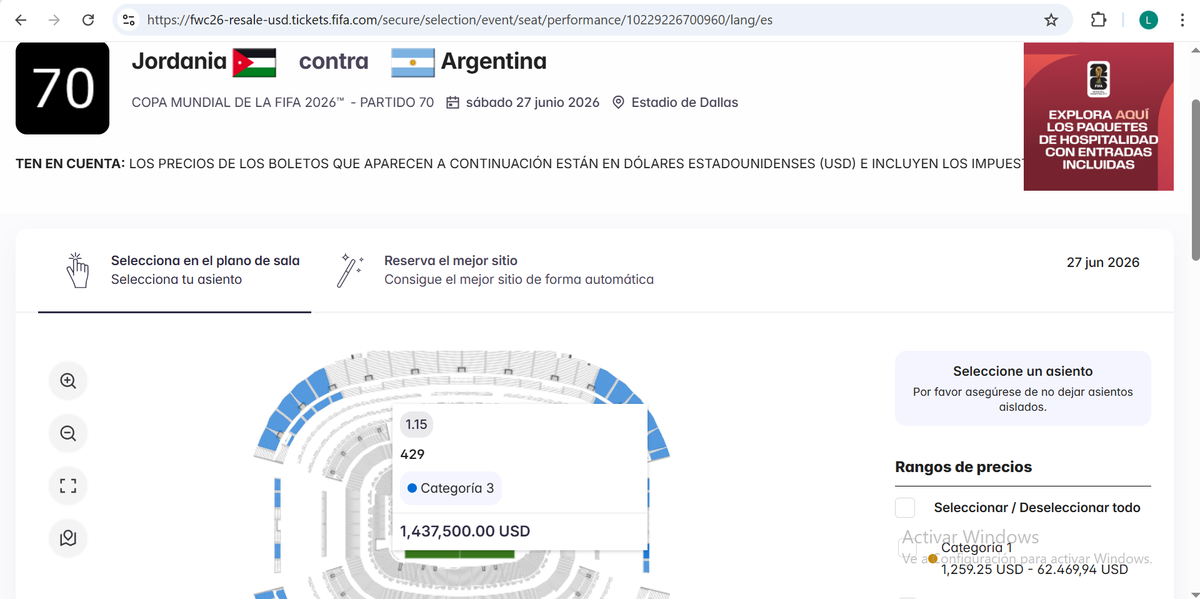This screenshot has height=599, width=1200.
Task: Click the green profile avatar
Action: [x=1148, y=19]
